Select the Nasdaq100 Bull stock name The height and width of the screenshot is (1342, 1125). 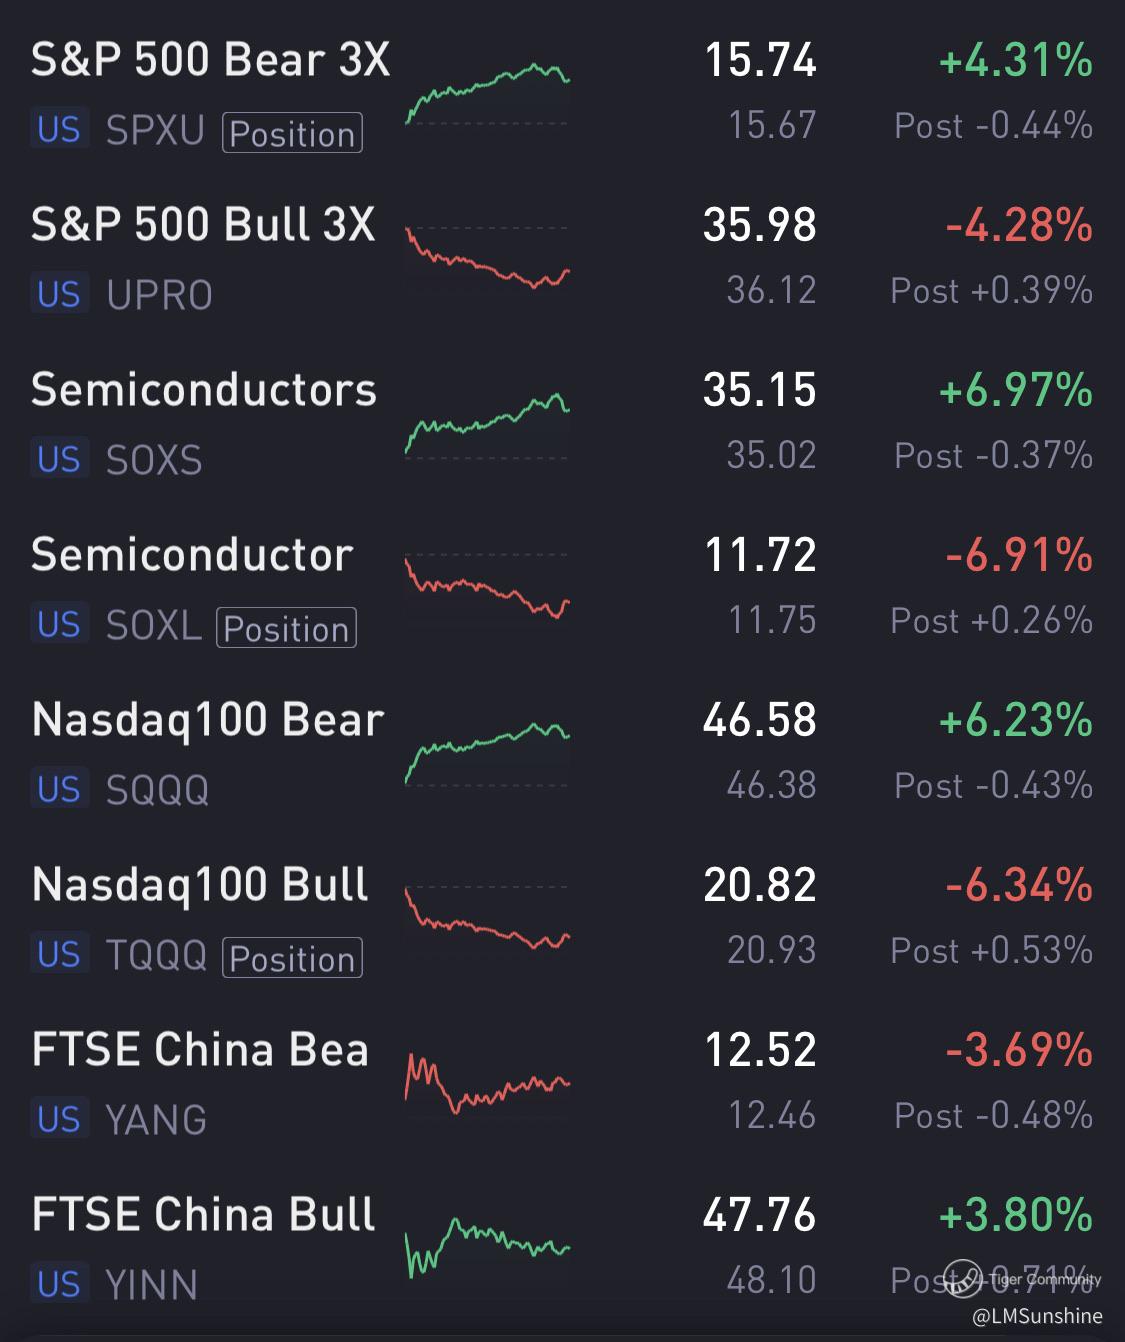click(x=200, y=885)
